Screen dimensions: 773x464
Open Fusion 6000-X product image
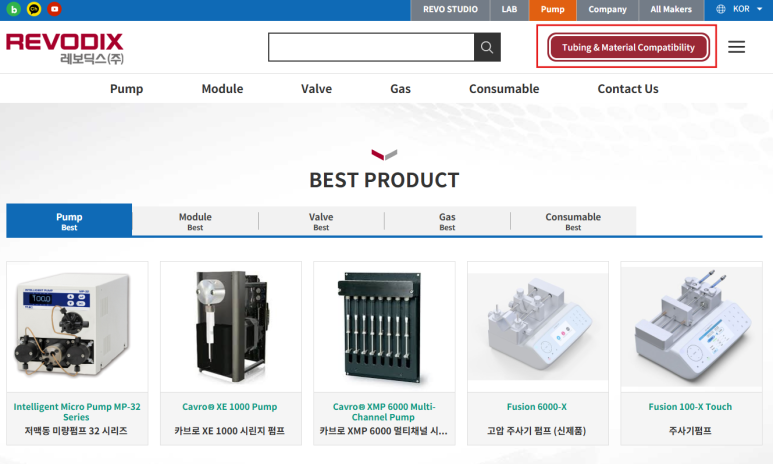[537, 327]
